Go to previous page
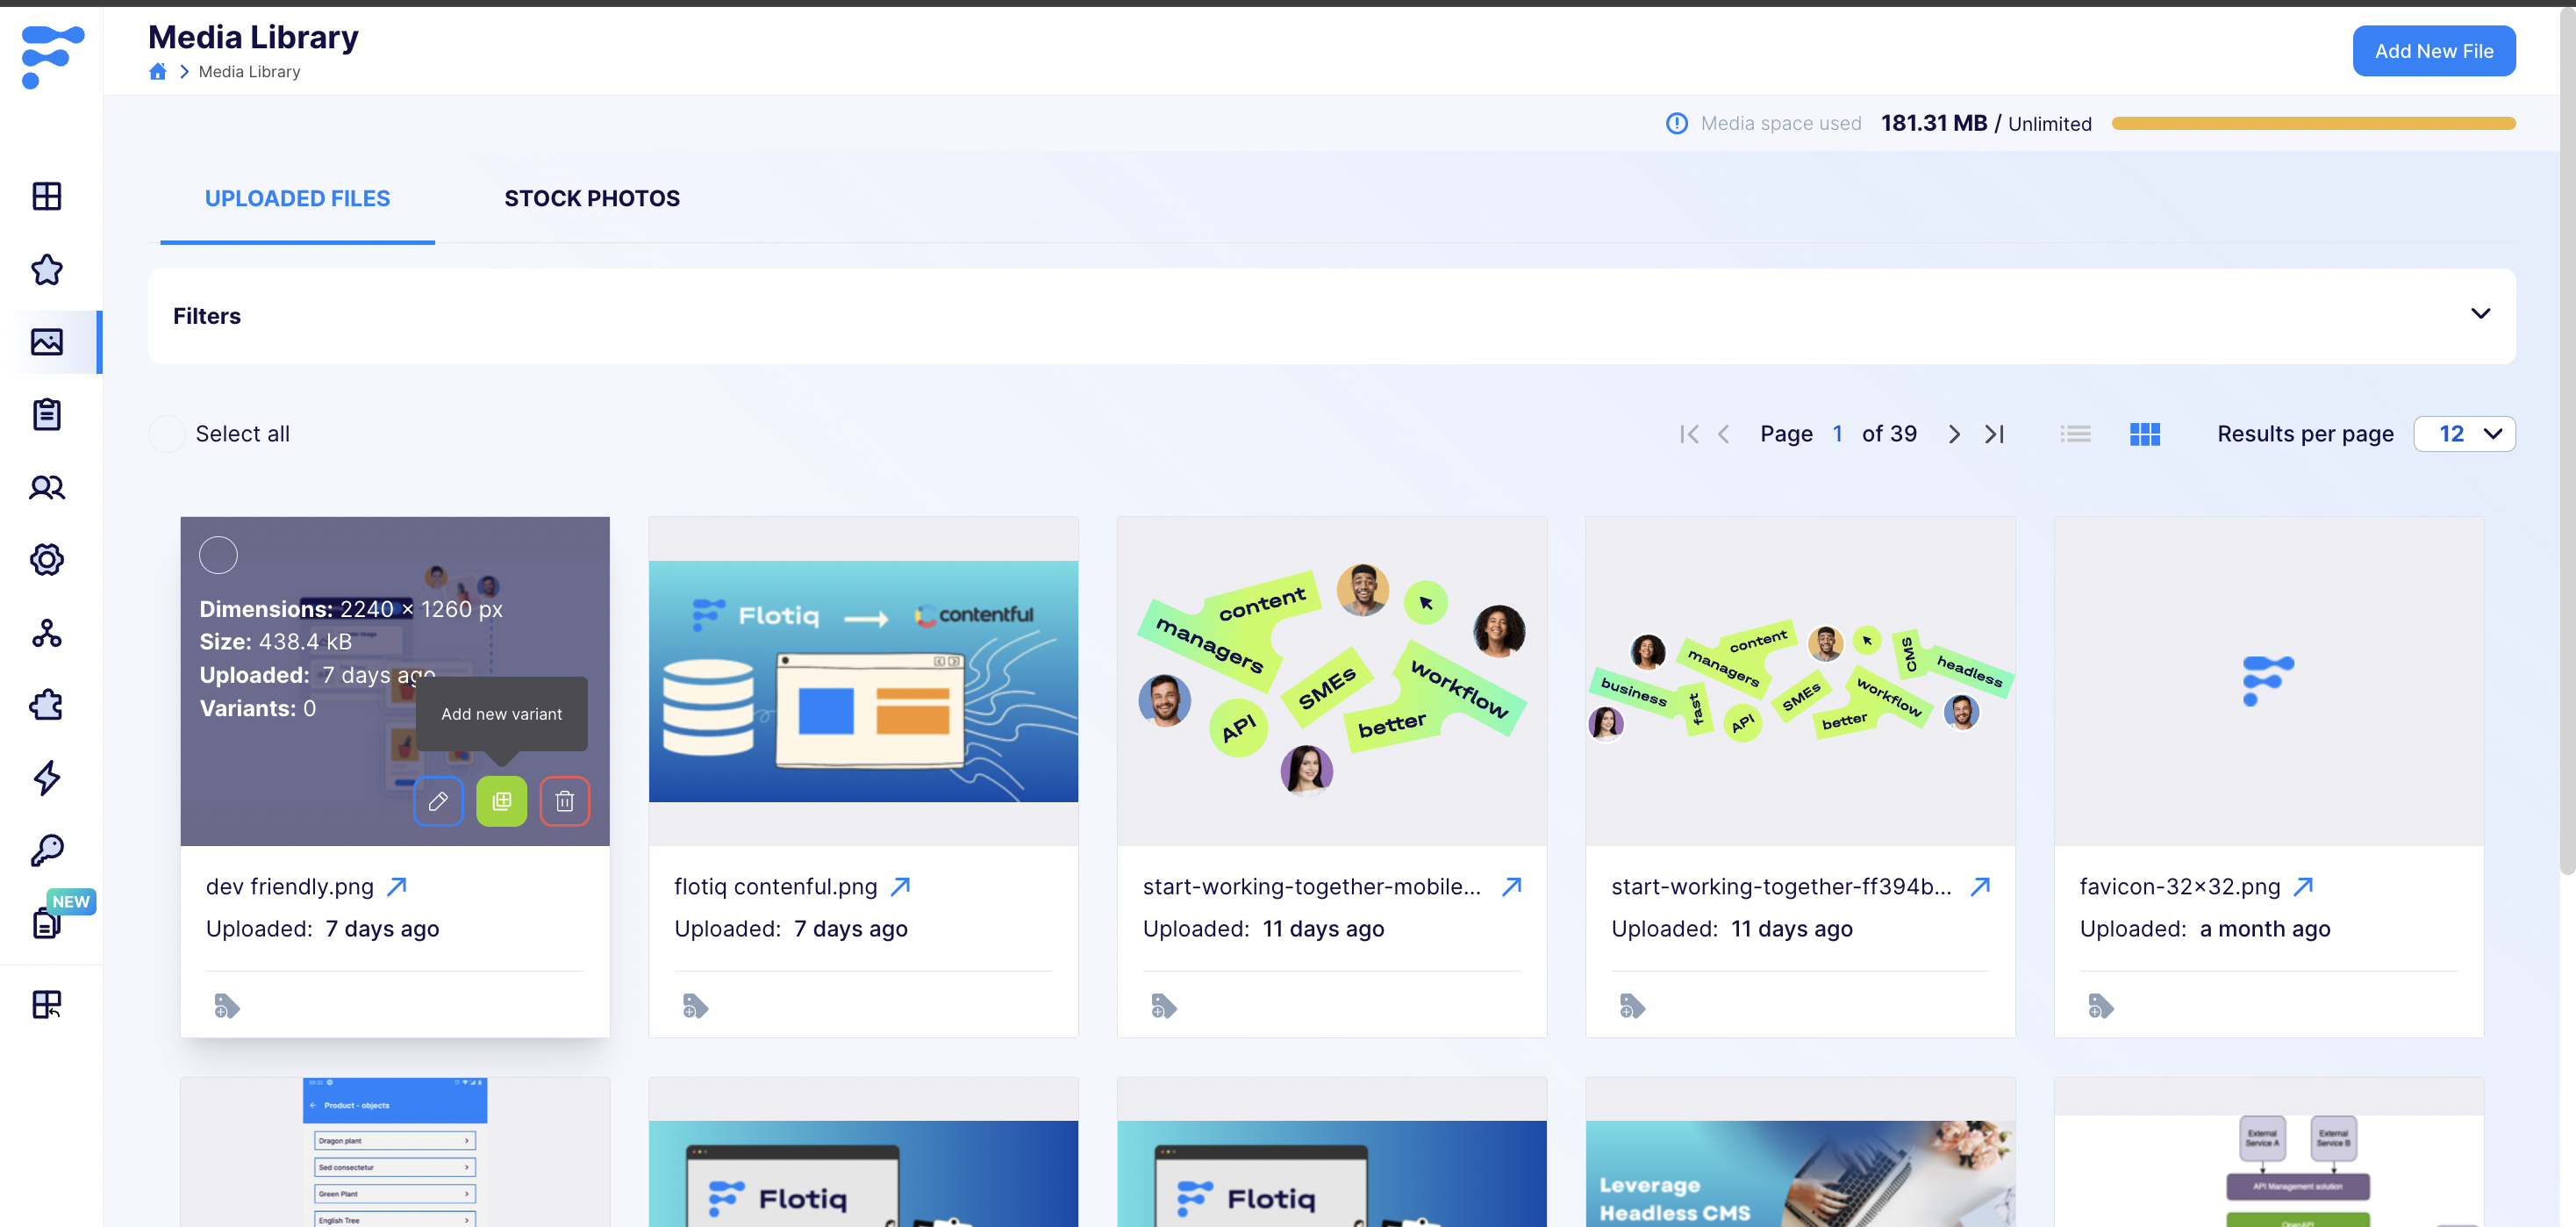Screen dimensions: 2576x1227 click(x=1724, y=434)
